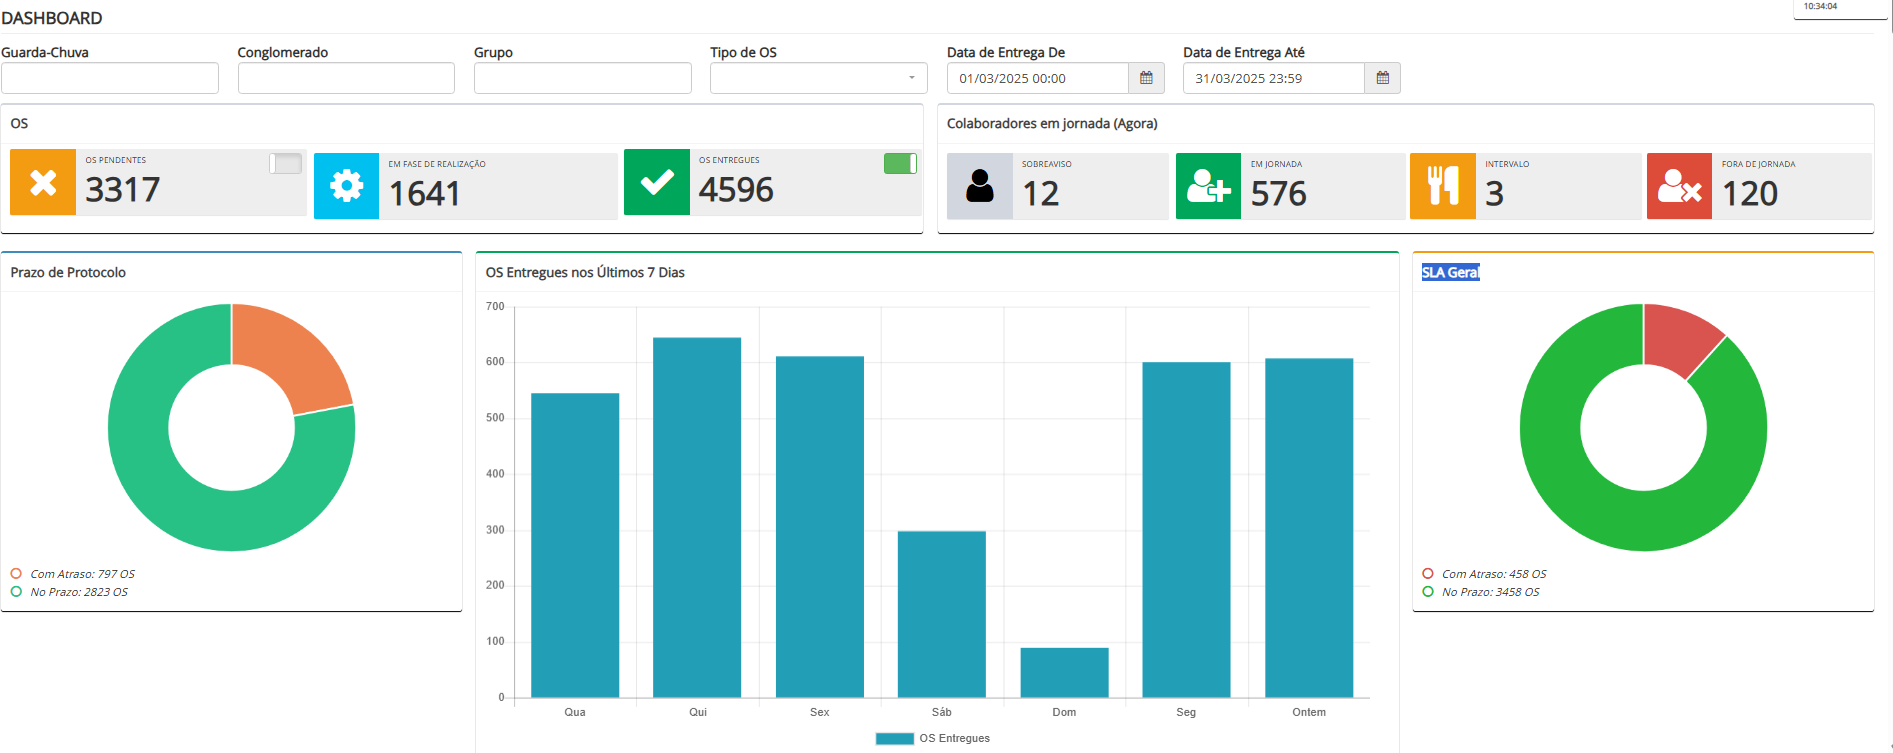The width and height of the screenshot is (1893, 753).
Task: Toggle the OS Entregues switch off
Action: click(x=900, y=164)
